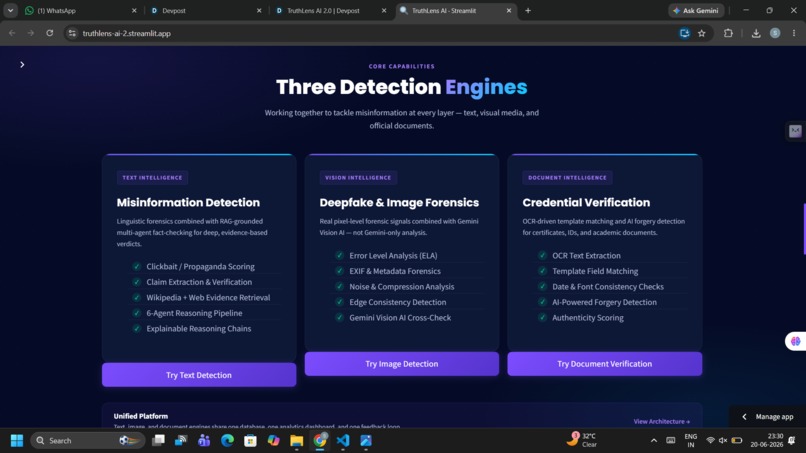
Task: Open the Windows Start menu
Action: click(x=17, y=441)
